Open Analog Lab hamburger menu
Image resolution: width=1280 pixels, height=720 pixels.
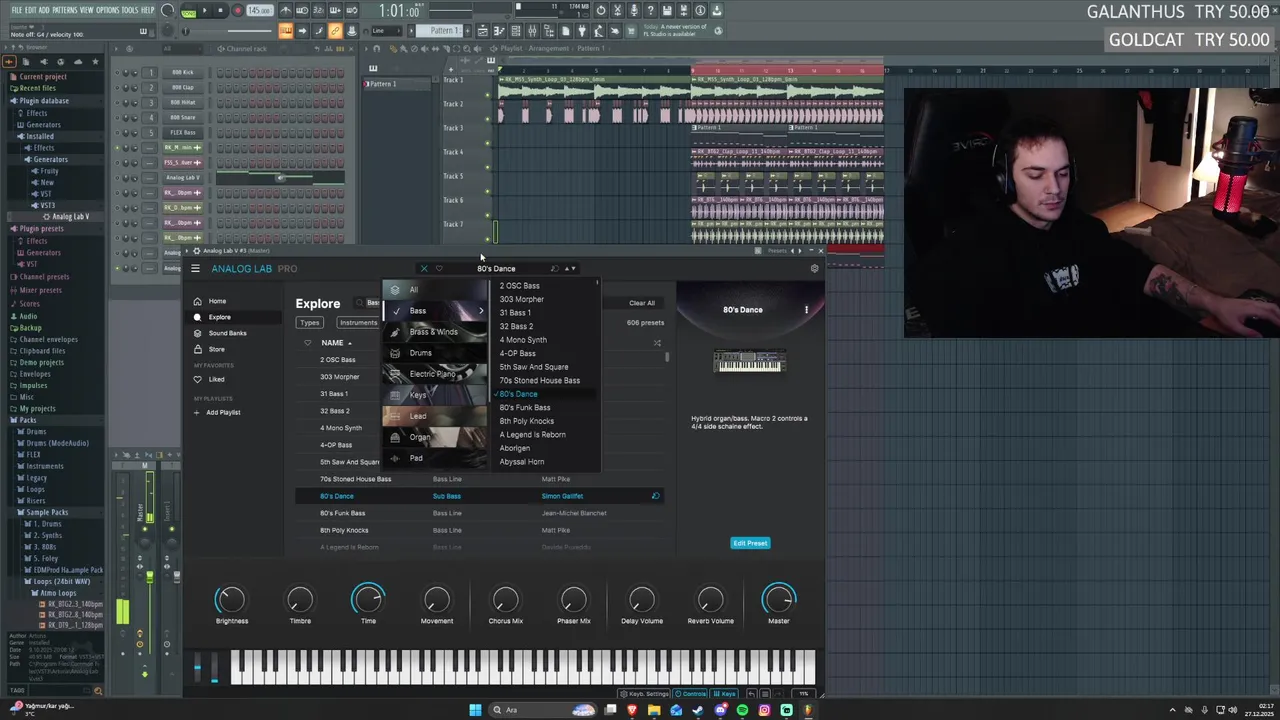195,268
